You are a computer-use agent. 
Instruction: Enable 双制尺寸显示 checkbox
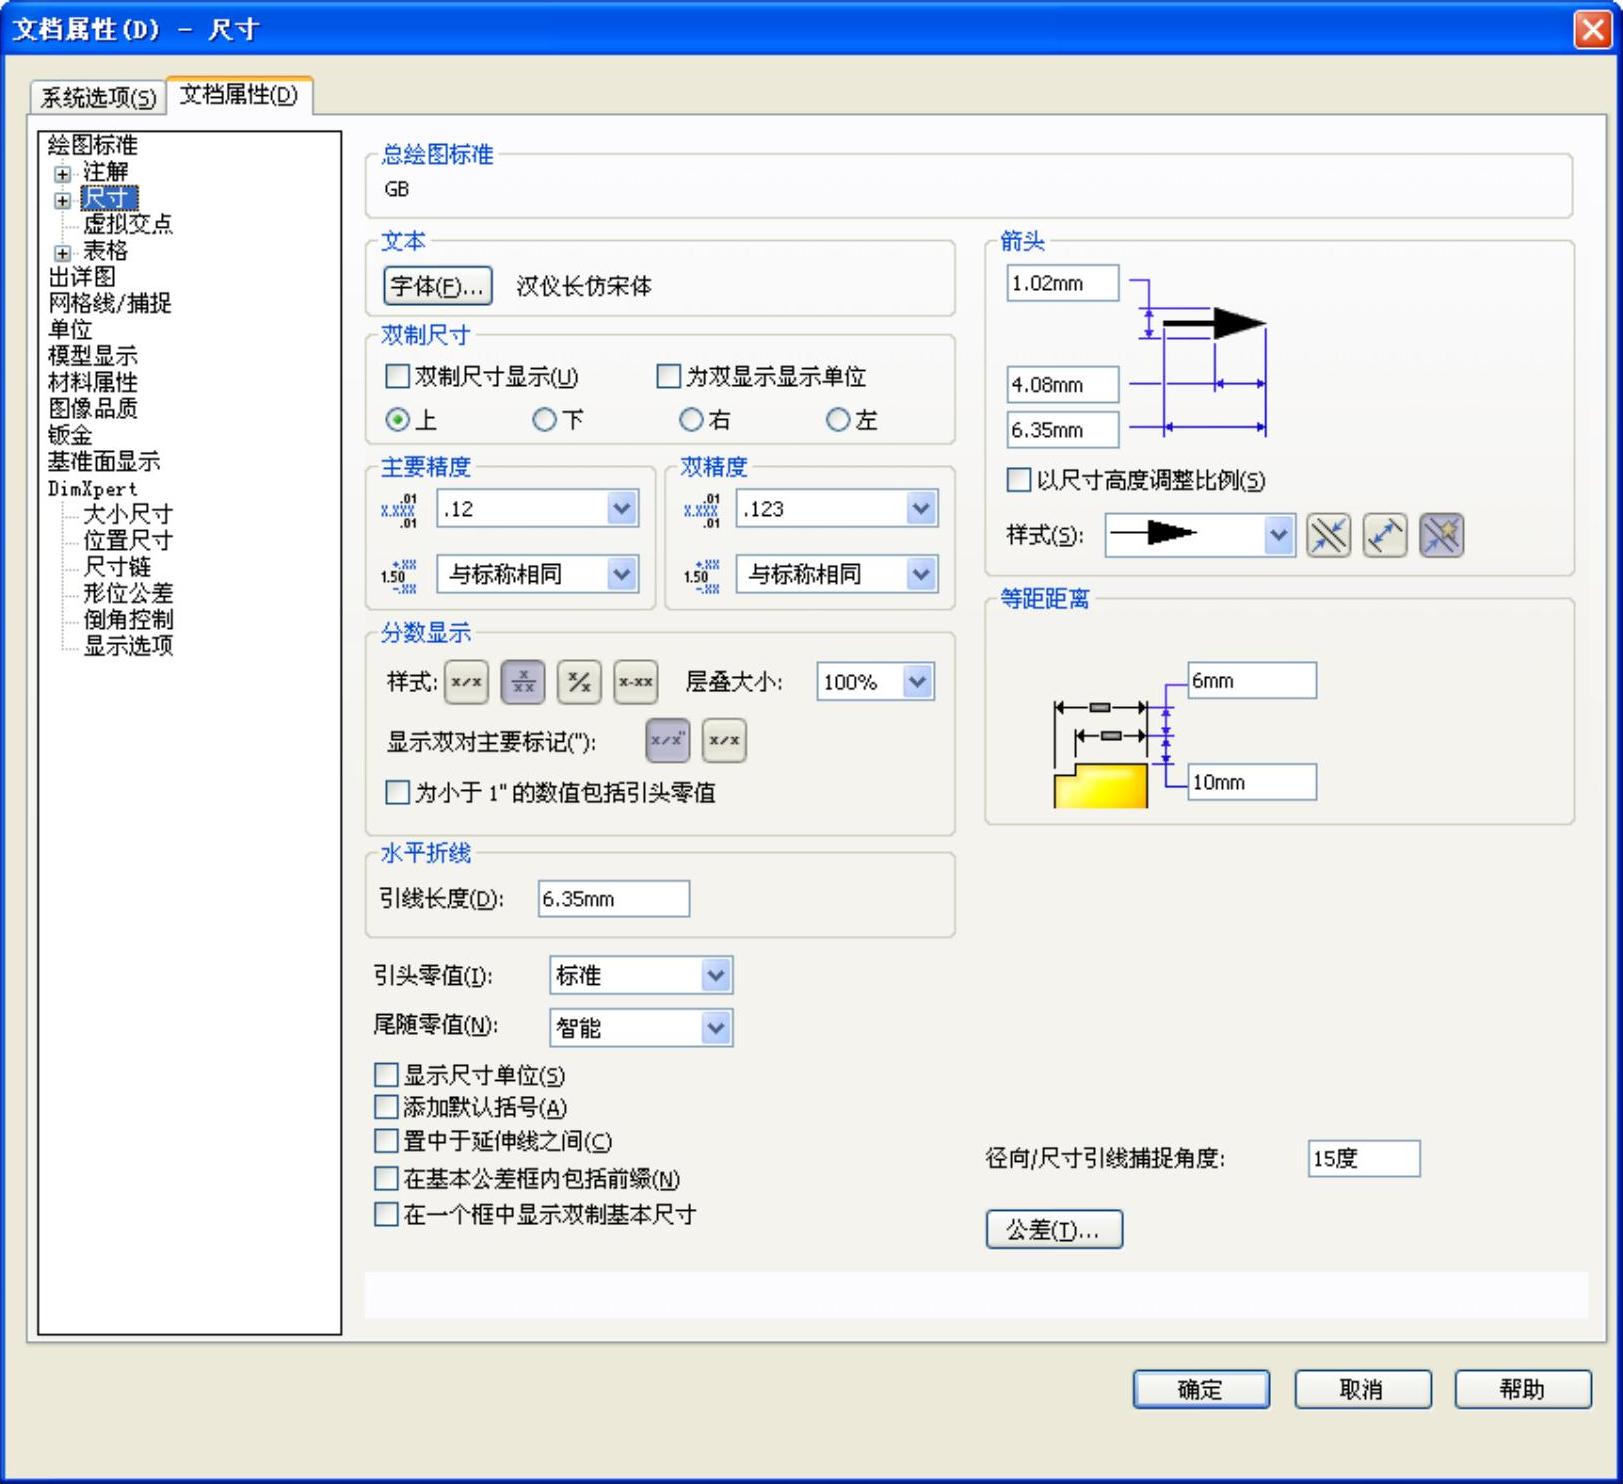pos(398,377)
